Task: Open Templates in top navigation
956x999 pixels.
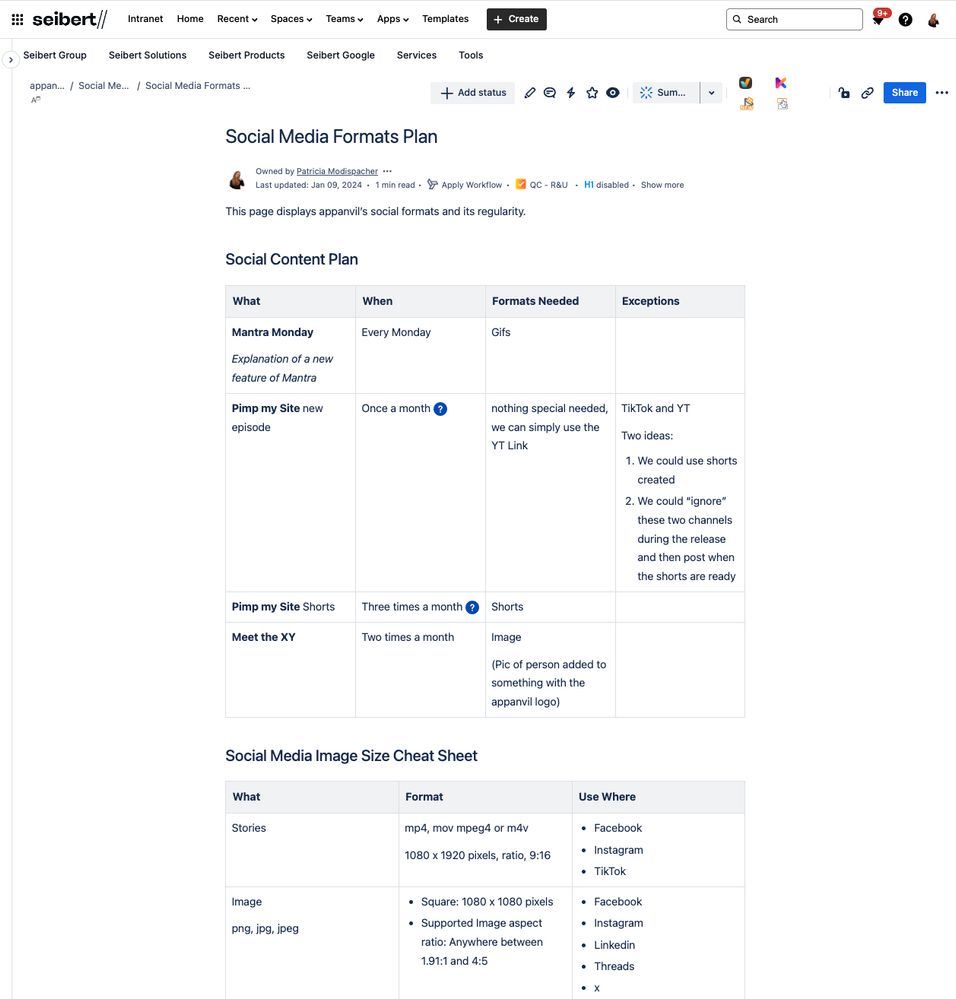Action: tap(445, 19)
